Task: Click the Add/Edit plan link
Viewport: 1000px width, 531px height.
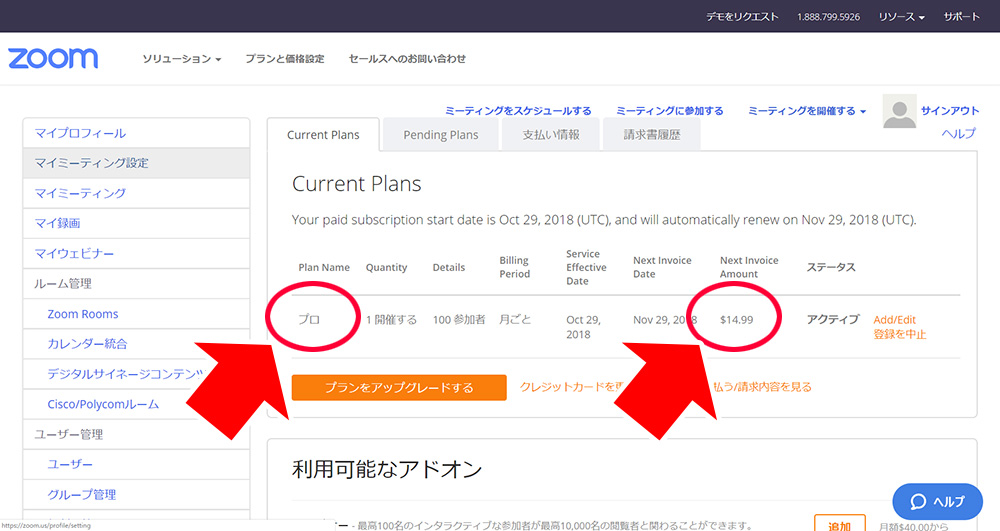Action: 894,320
